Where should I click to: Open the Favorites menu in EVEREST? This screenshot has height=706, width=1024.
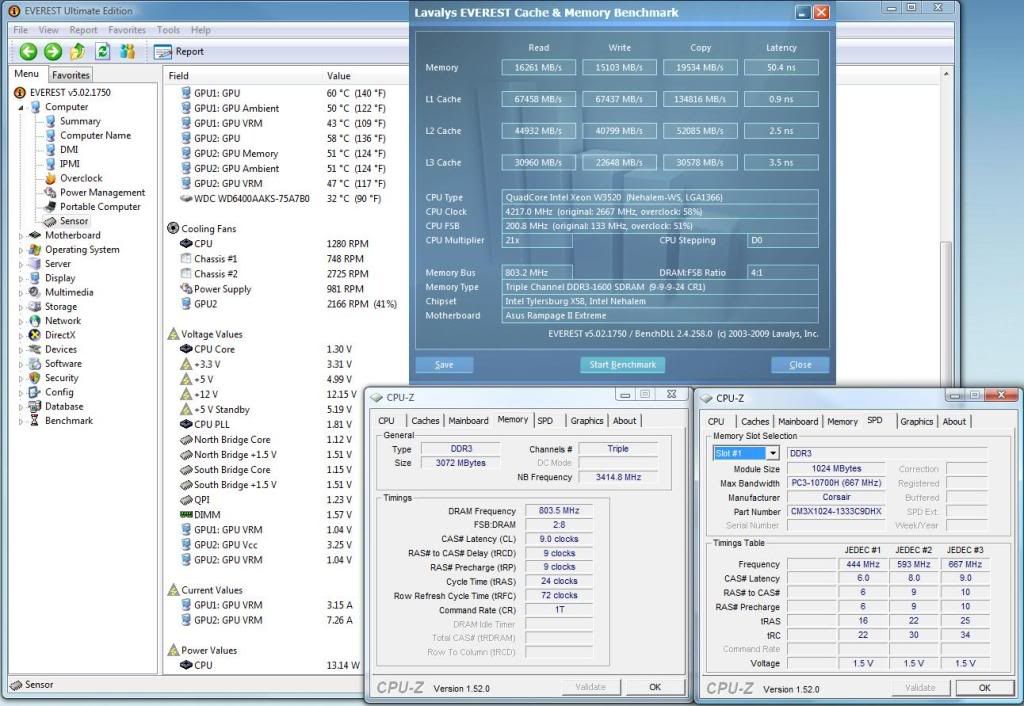(x=127, y=30)
